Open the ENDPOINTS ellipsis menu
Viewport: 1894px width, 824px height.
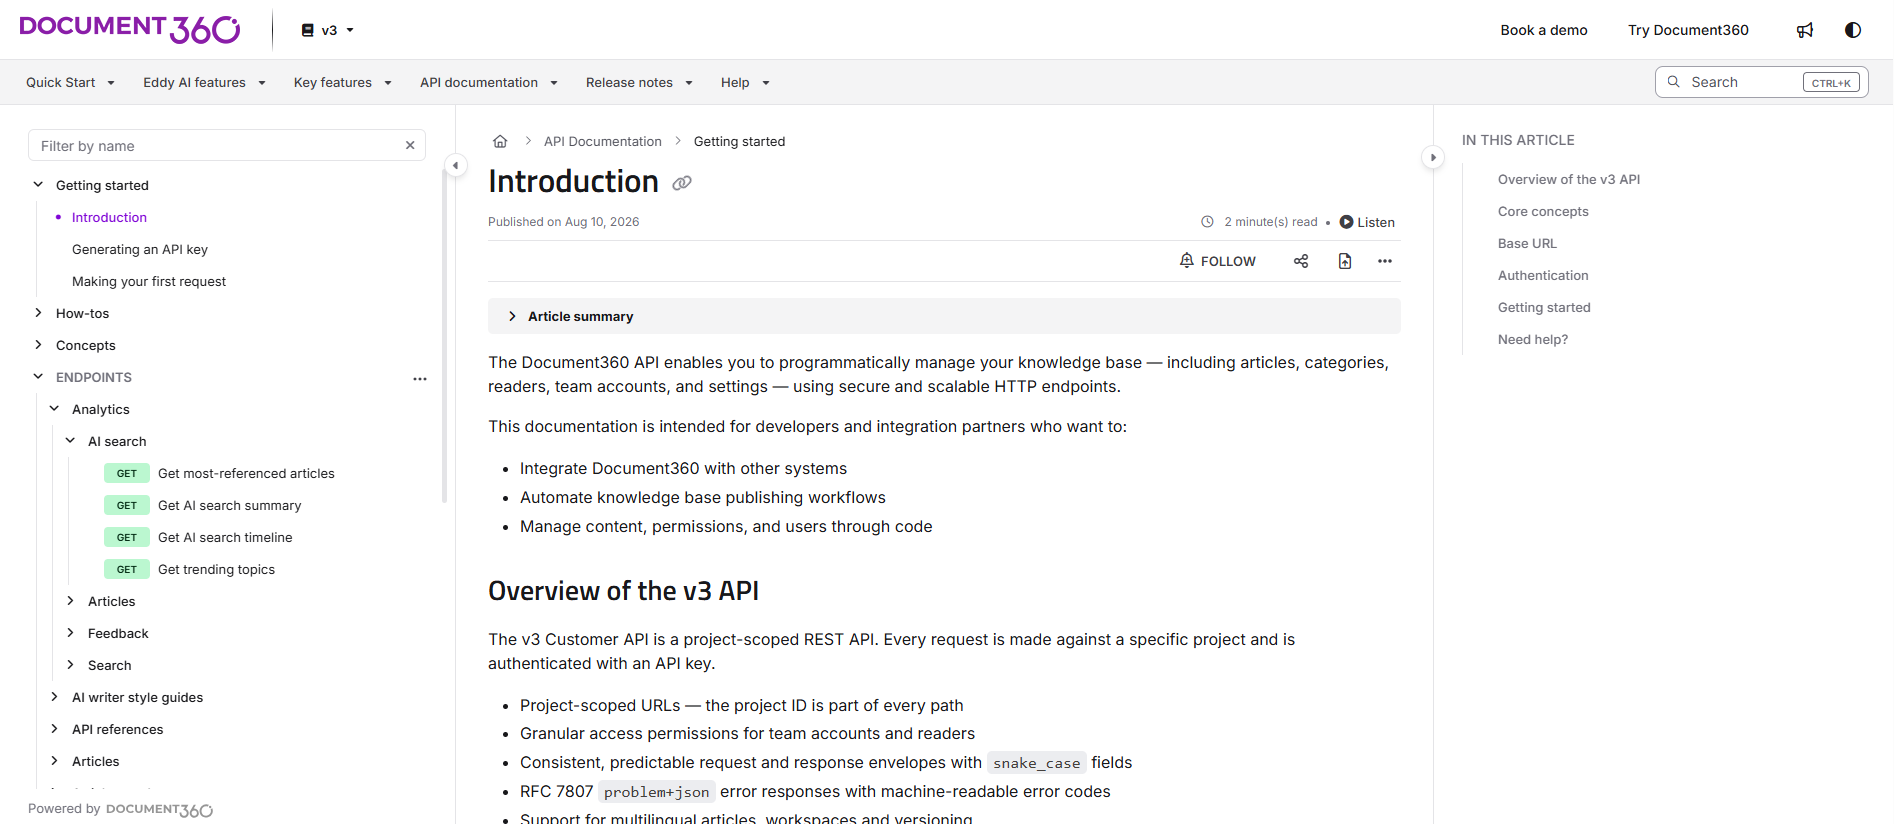[x=420, y=378]
